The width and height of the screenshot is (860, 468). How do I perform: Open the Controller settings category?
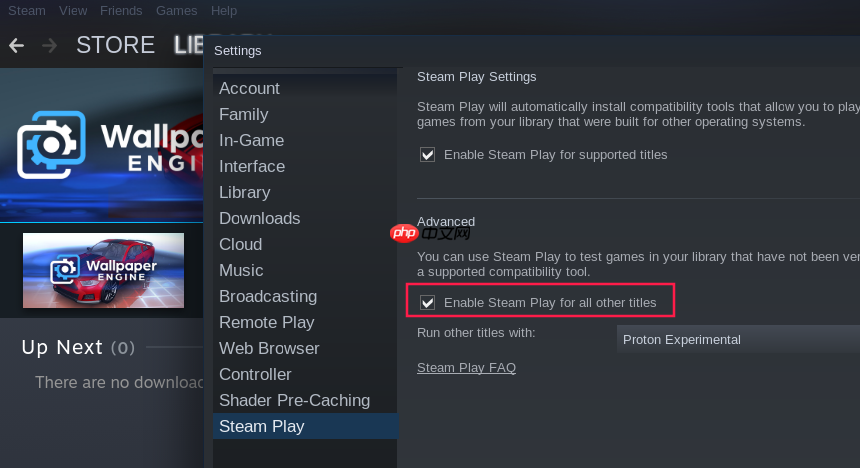click(255, 374)
